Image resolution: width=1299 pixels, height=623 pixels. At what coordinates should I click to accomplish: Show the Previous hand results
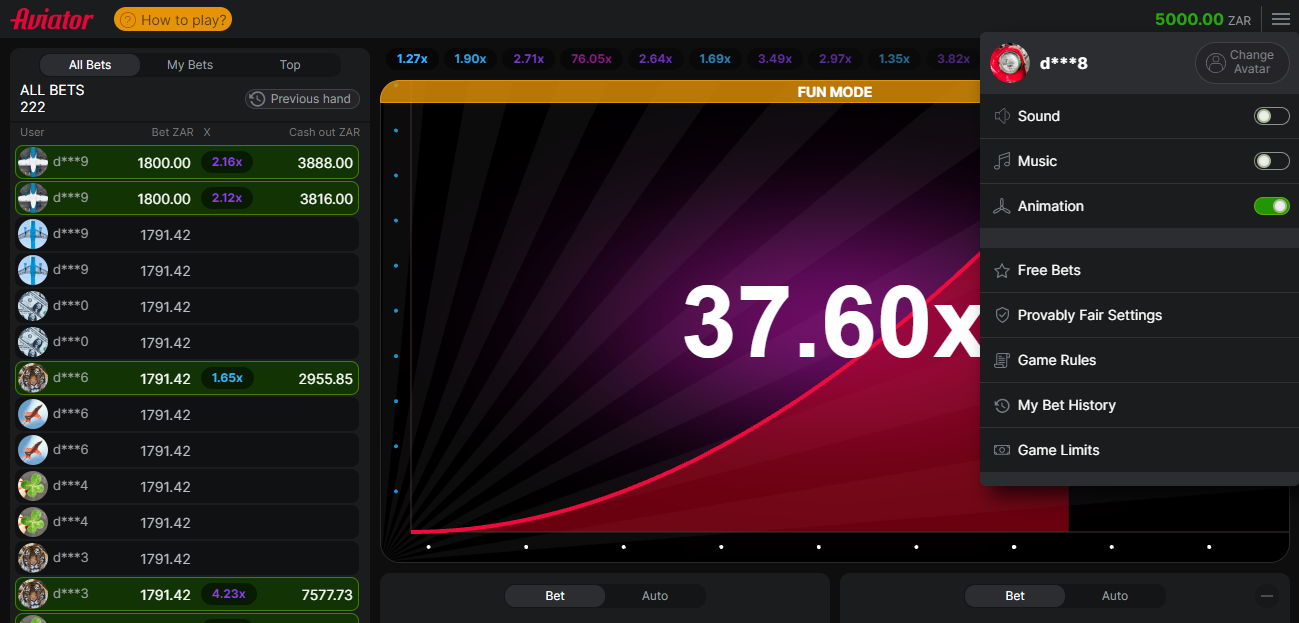click(x=302, y=99)
